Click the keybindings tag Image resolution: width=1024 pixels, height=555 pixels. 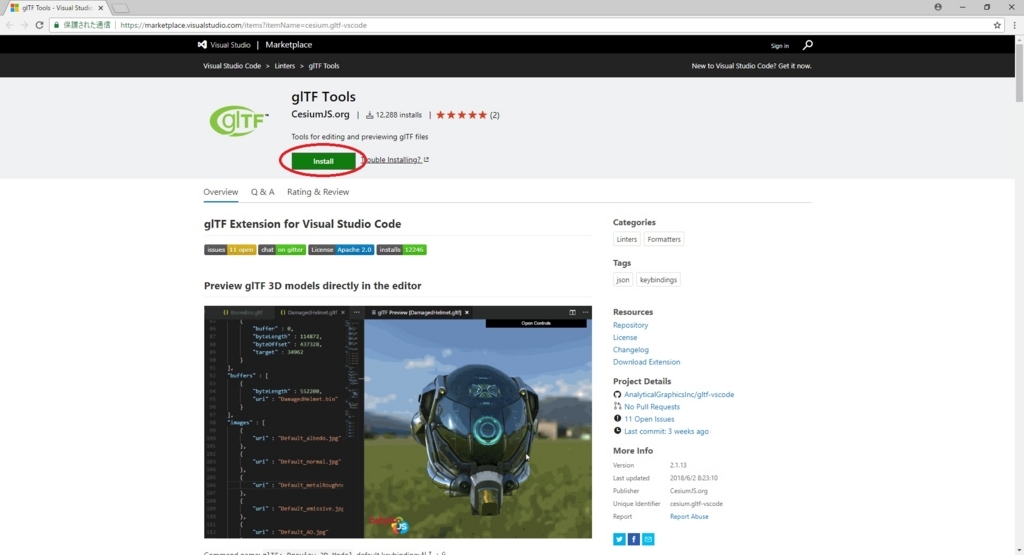[x=658, y=280]
